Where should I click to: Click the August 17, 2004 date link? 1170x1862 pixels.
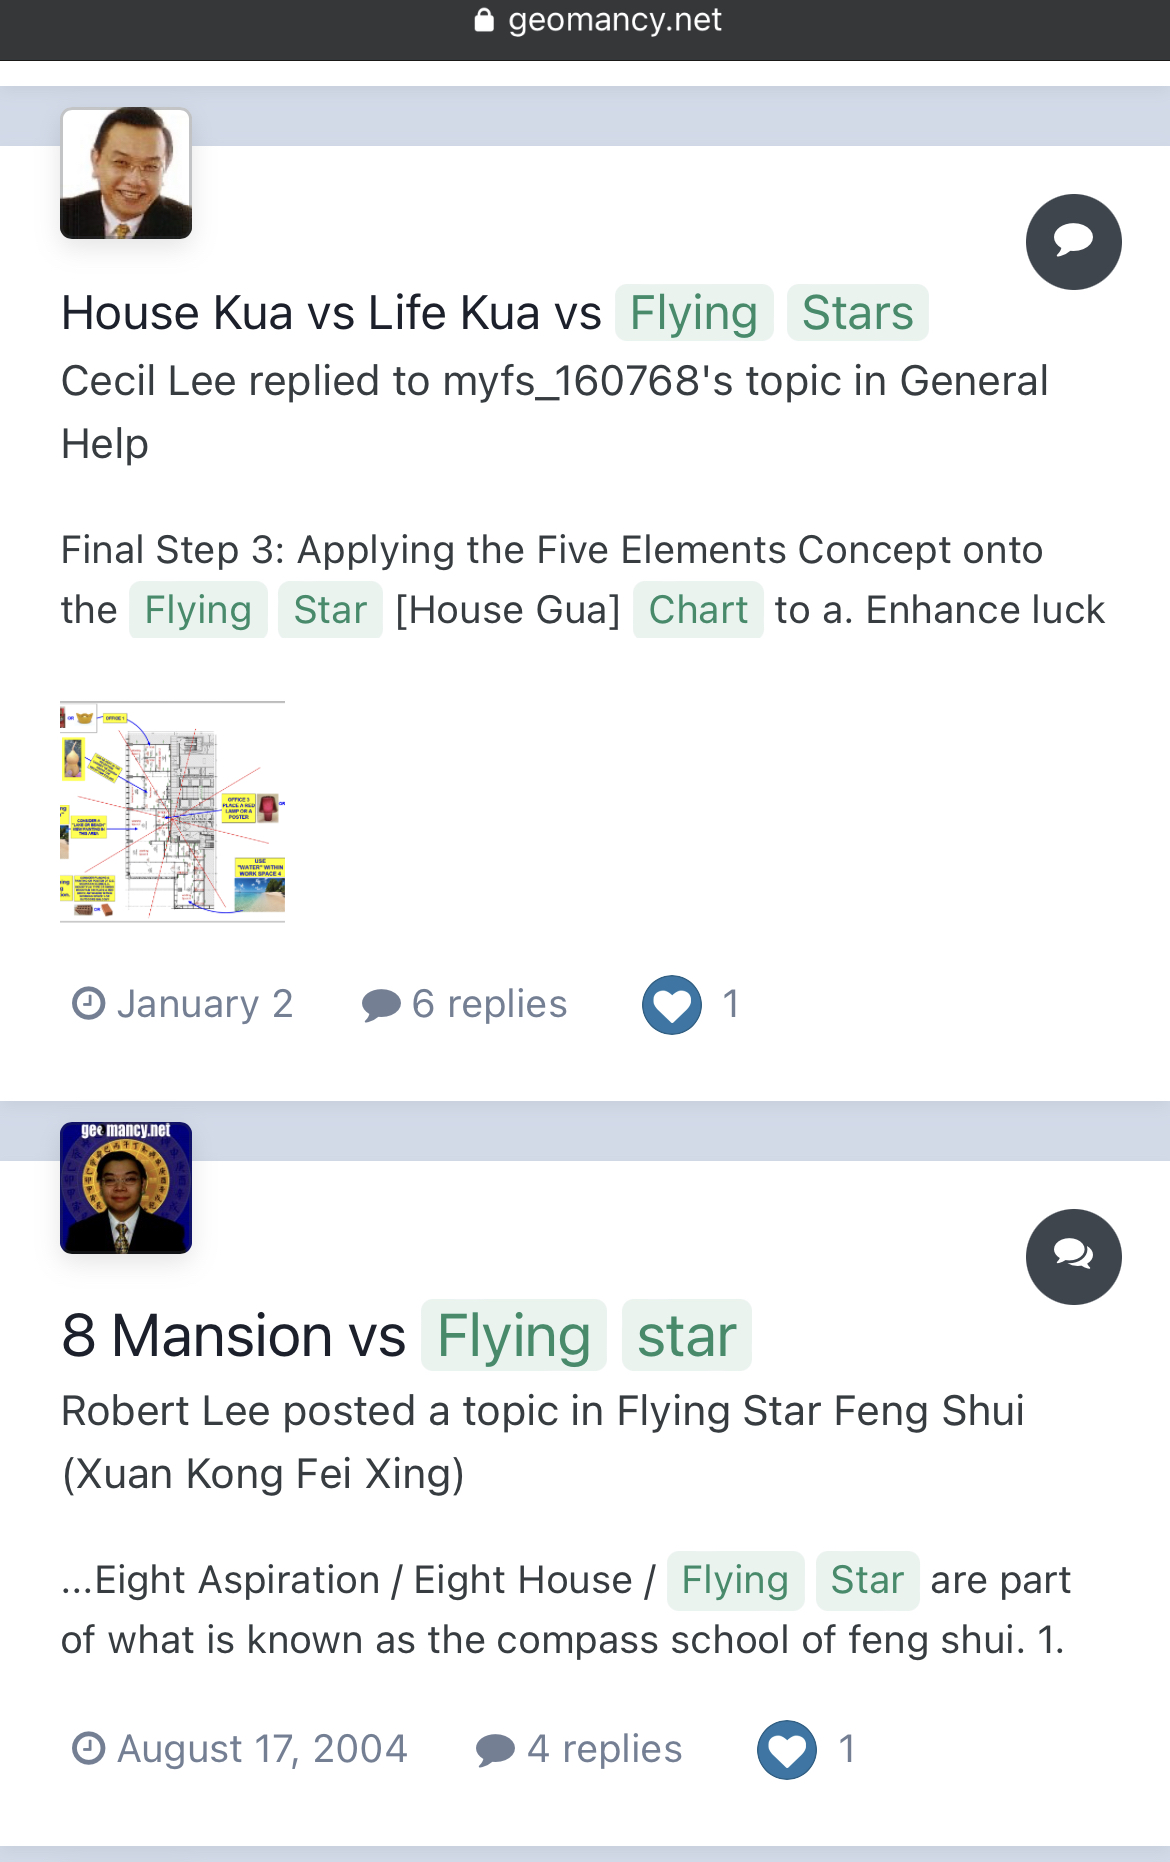[x=262, y=1749]
